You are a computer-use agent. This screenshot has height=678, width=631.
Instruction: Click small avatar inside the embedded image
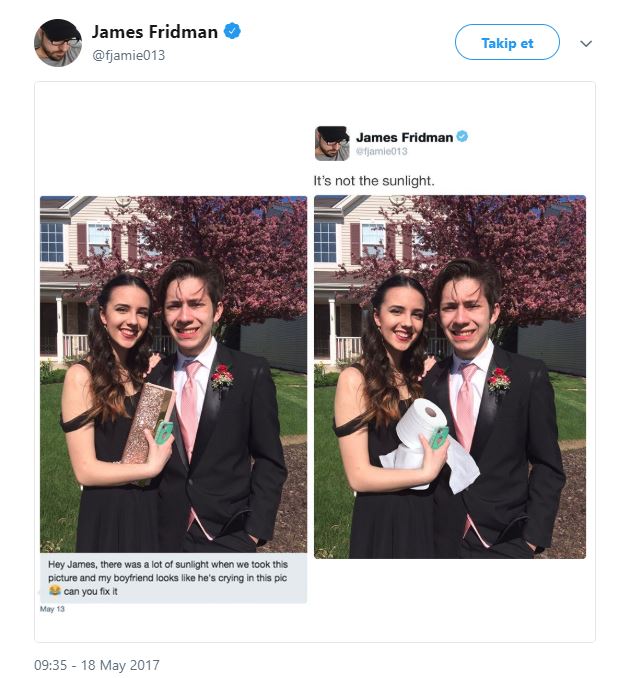[x=332, y=143]
